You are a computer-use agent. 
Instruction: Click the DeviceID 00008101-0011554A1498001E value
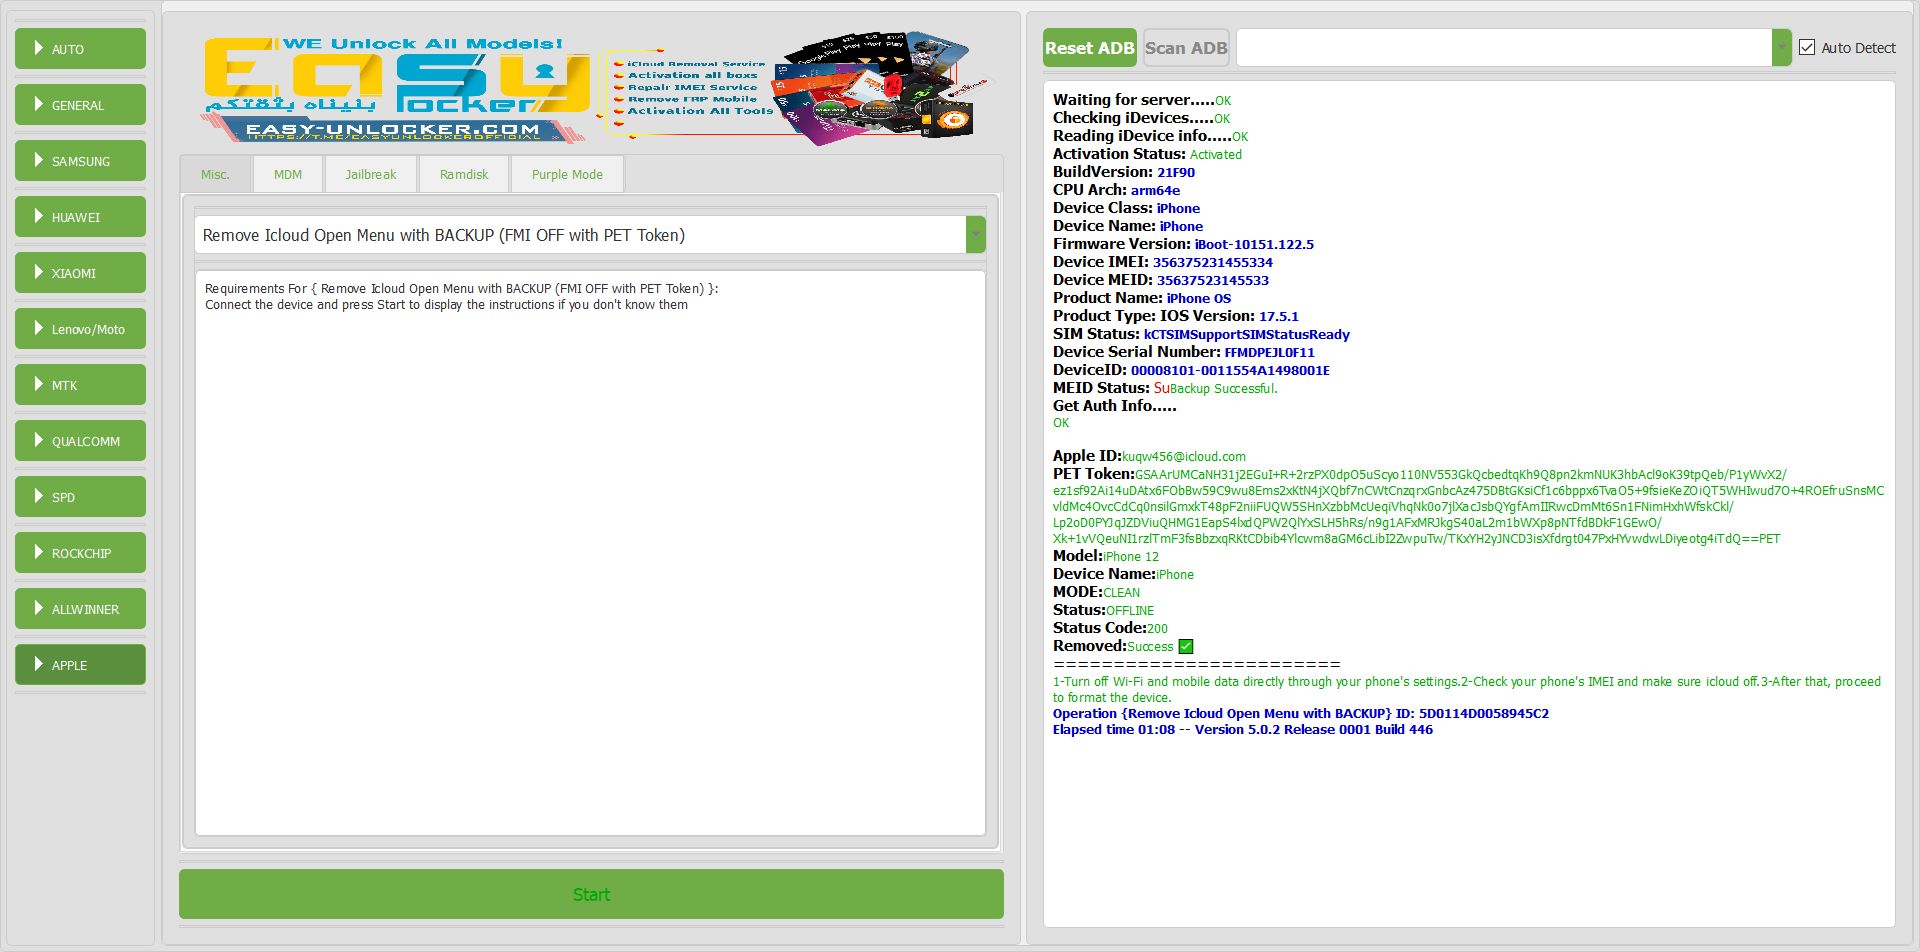coord(1230,370)
